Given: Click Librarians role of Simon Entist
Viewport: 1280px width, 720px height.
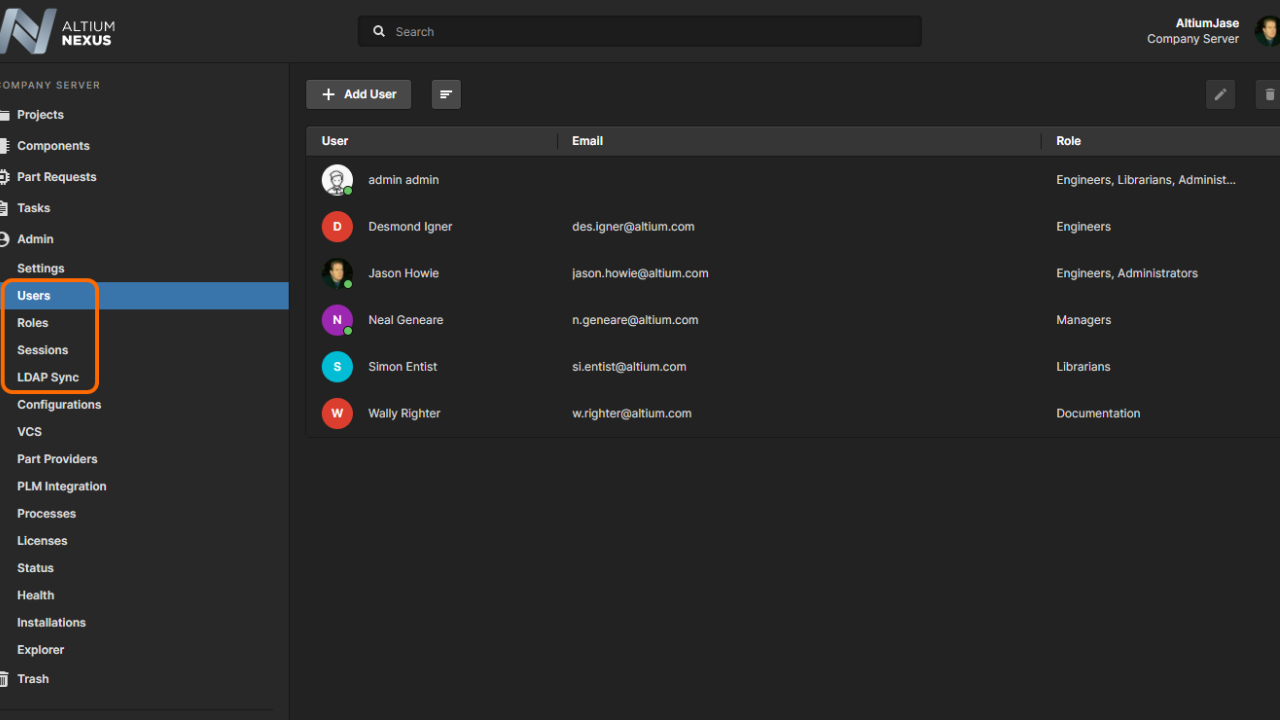Looking at the screenshot, I should pyautogui.click(x=1083, y=367).
